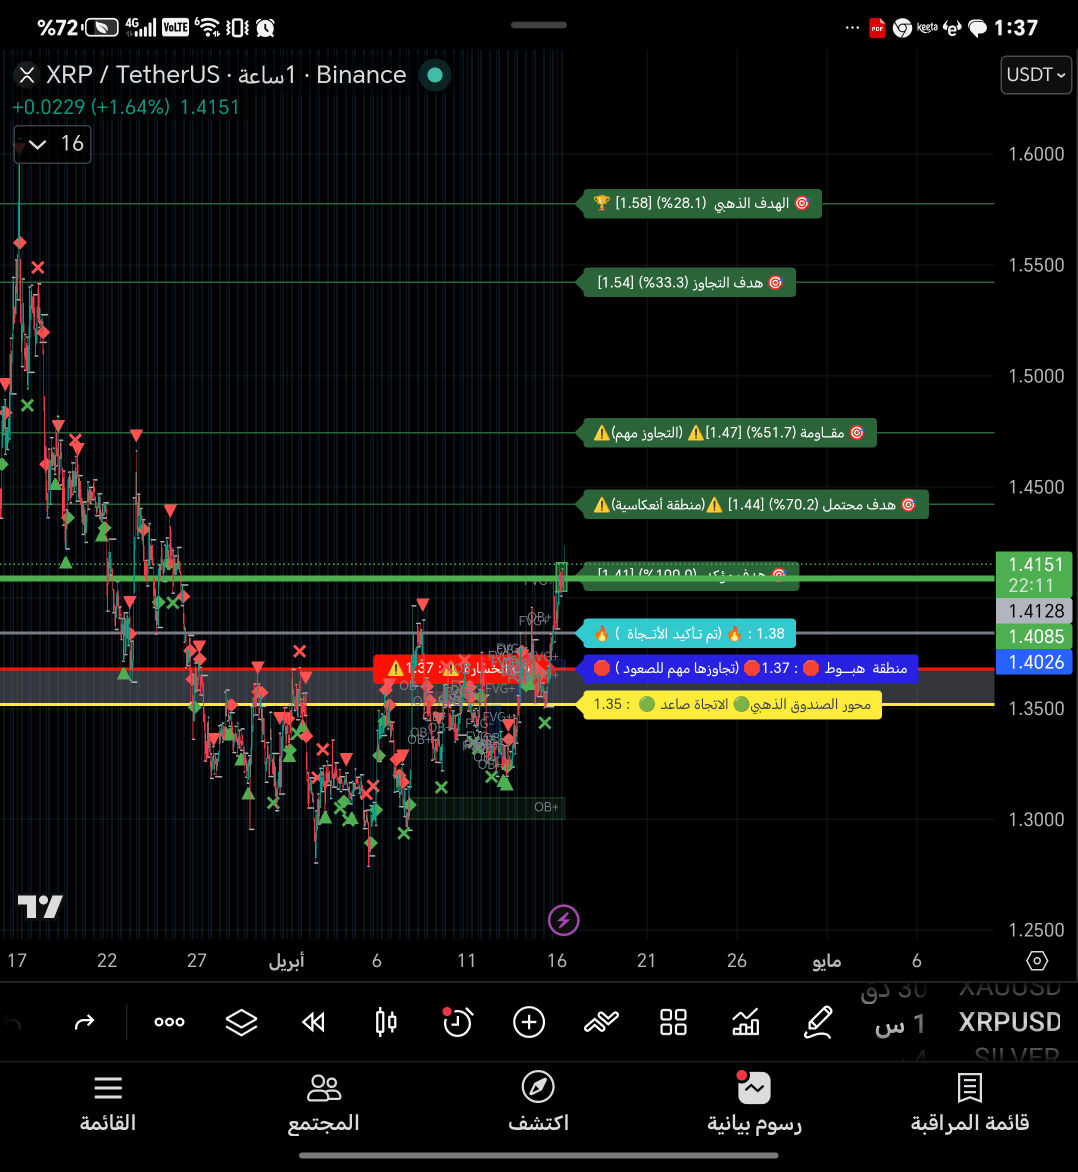Tap the OB+ order block zone
1078x1172 pixels.
486,807
